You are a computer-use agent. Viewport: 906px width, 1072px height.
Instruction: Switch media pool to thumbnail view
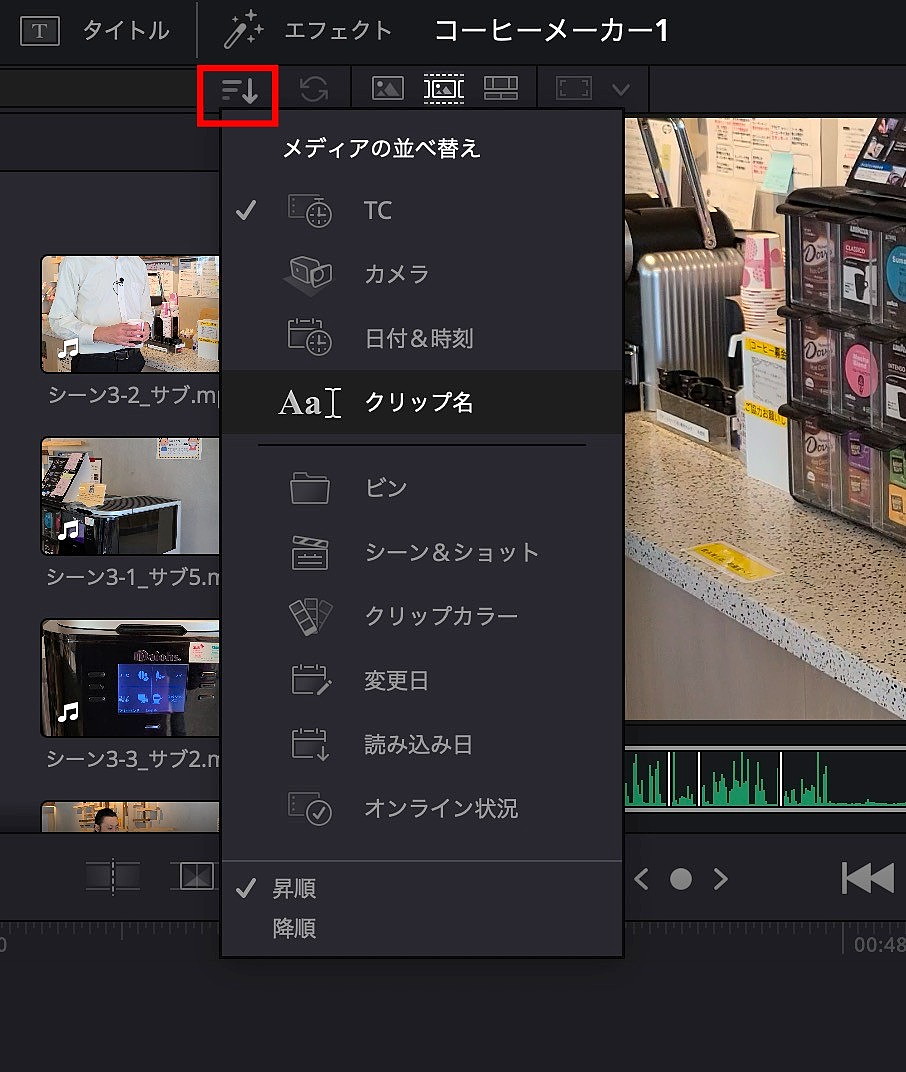tap(387, 88)
